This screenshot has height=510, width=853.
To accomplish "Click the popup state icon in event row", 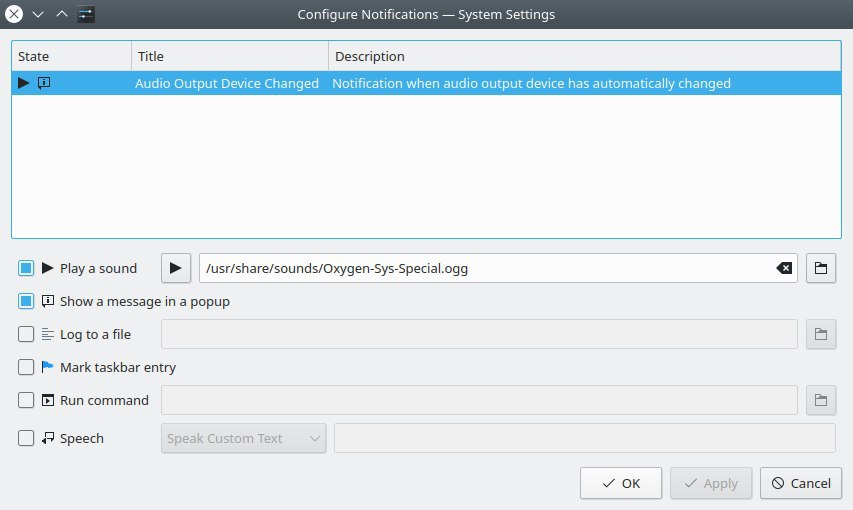I will coord(44,83).
